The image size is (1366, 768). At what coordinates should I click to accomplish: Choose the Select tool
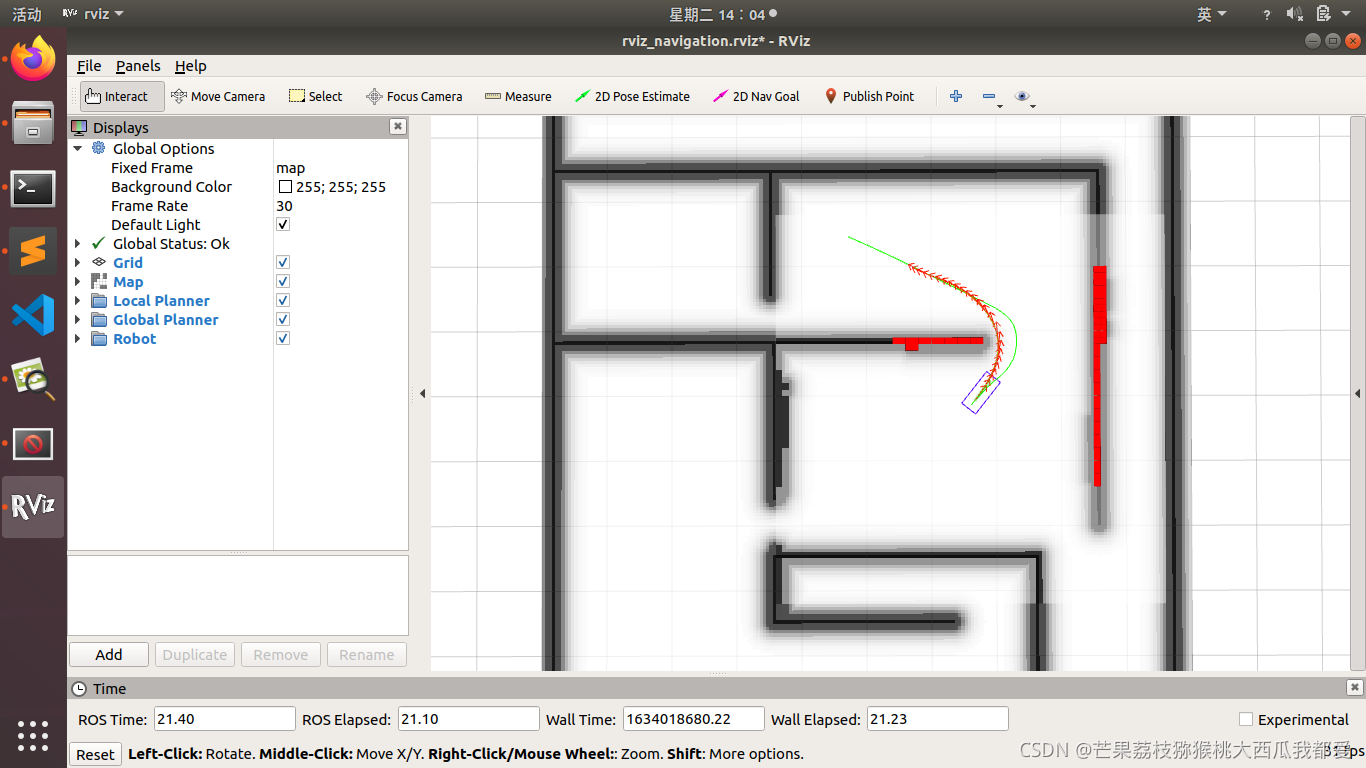(315, 96)
